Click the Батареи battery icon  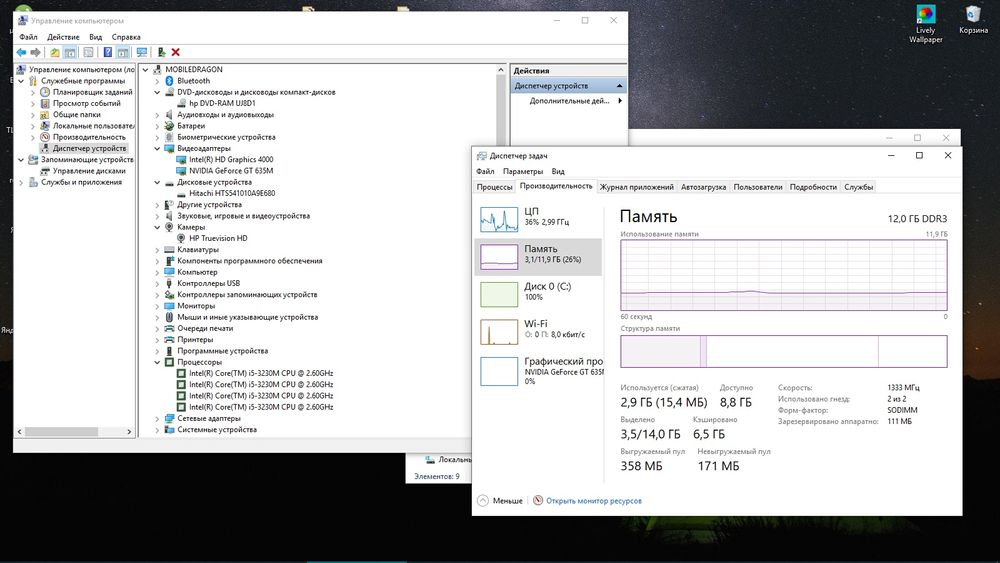pyautogui.click(x=169, y=126)
